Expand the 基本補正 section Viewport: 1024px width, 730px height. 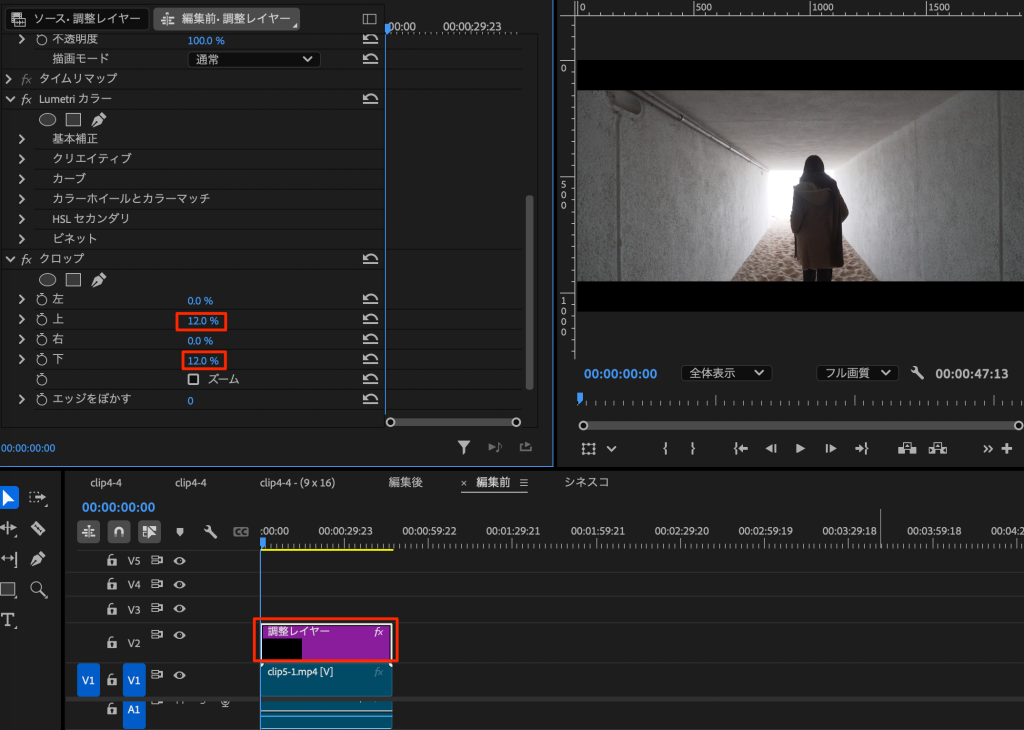(21, 138)
